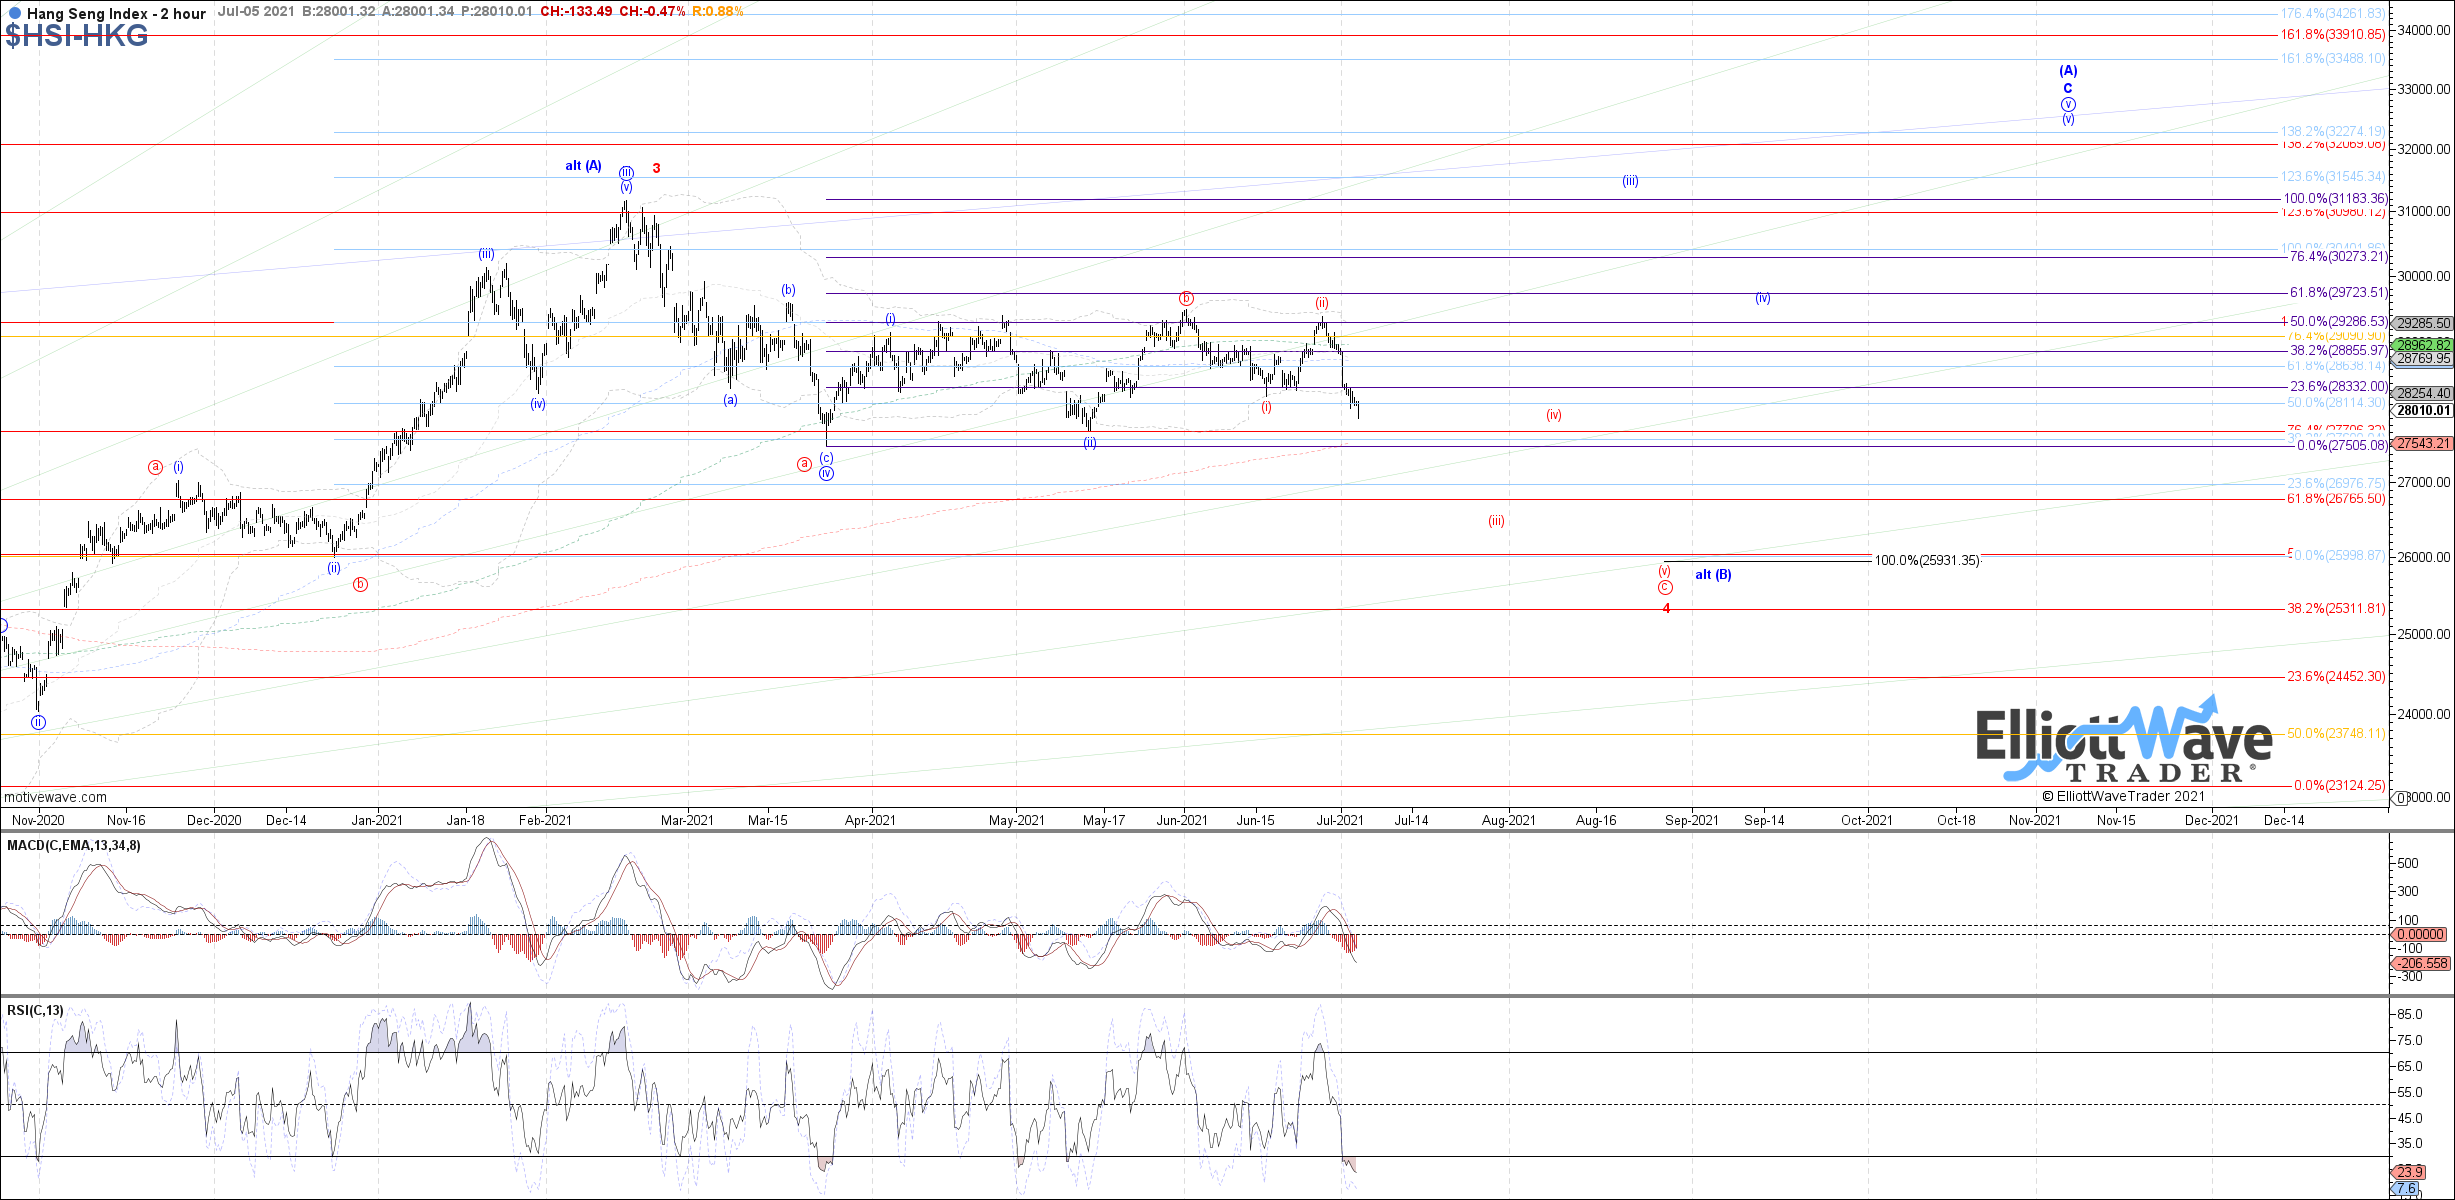This screenshot has height=1200, width=2455.
Task: Select the RSI(C,13) study label
Action: point(35,1010)
